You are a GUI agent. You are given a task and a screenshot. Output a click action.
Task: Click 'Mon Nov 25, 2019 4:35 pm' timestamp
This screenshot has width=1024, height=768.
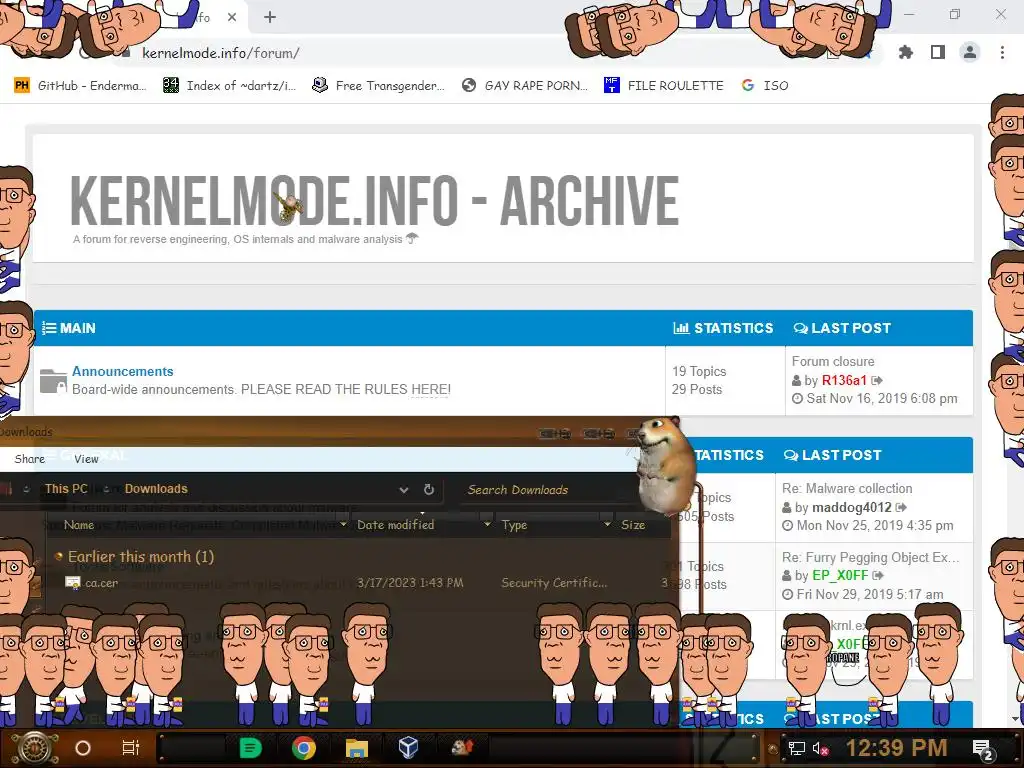(x=874, y=525)
